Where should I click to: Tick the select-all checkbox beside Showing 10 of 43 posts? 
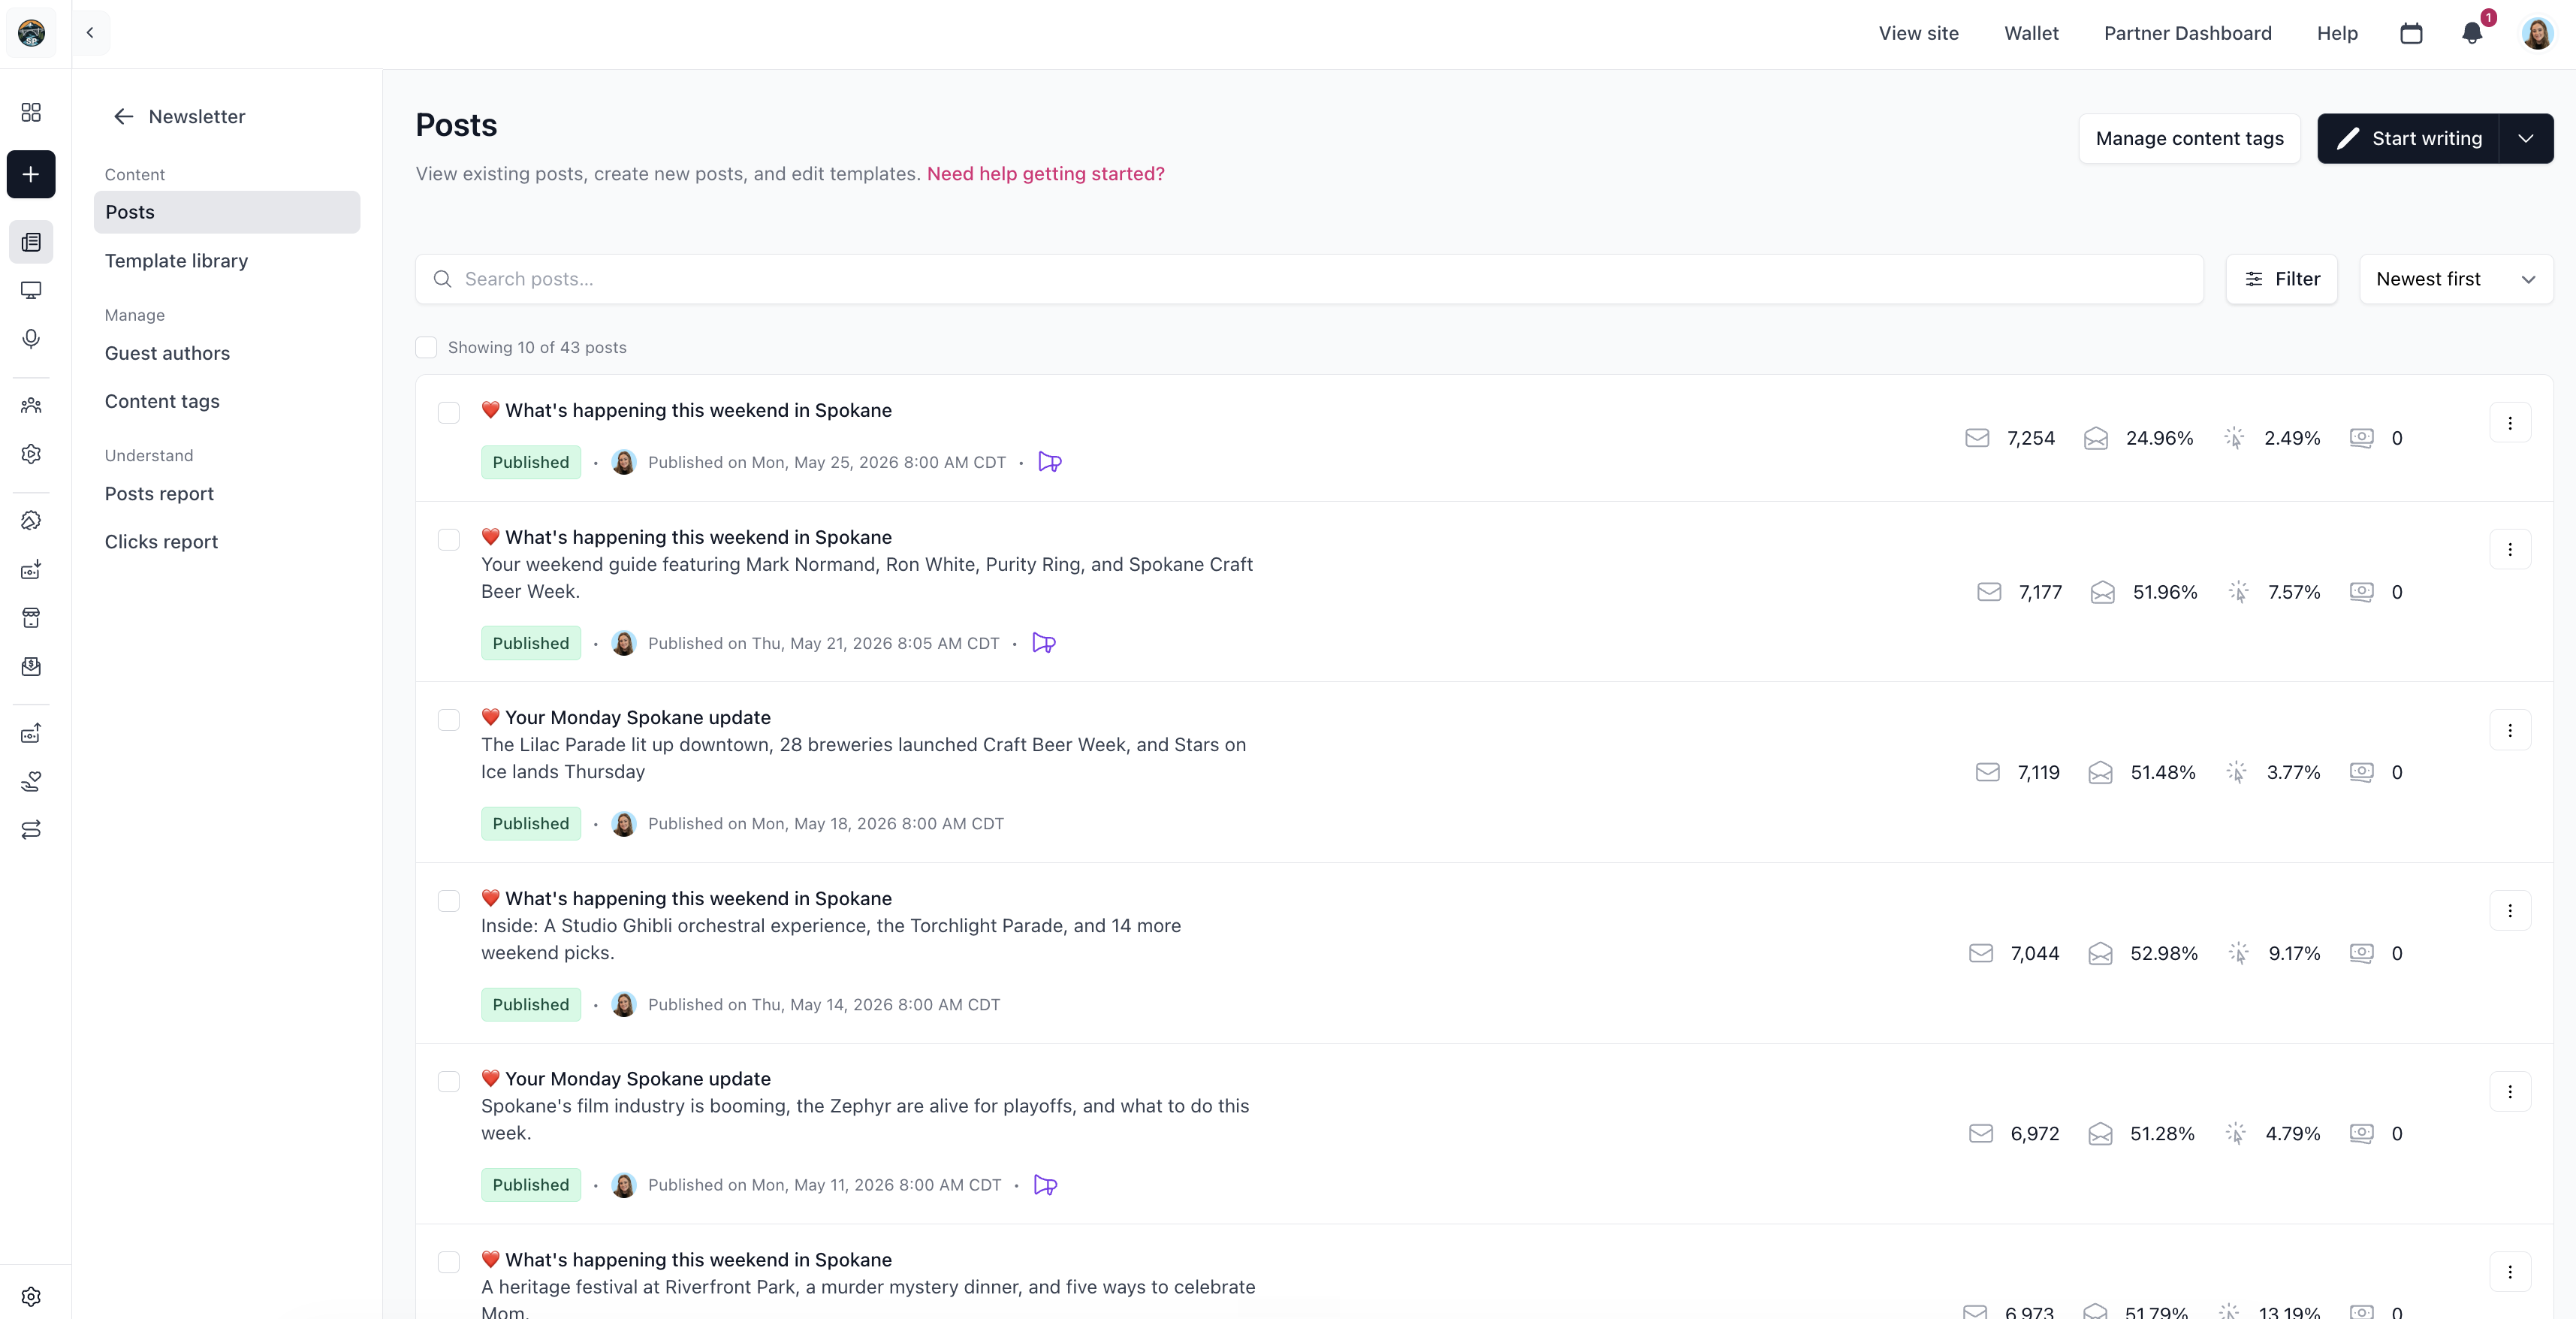click(x=426, y=347)
